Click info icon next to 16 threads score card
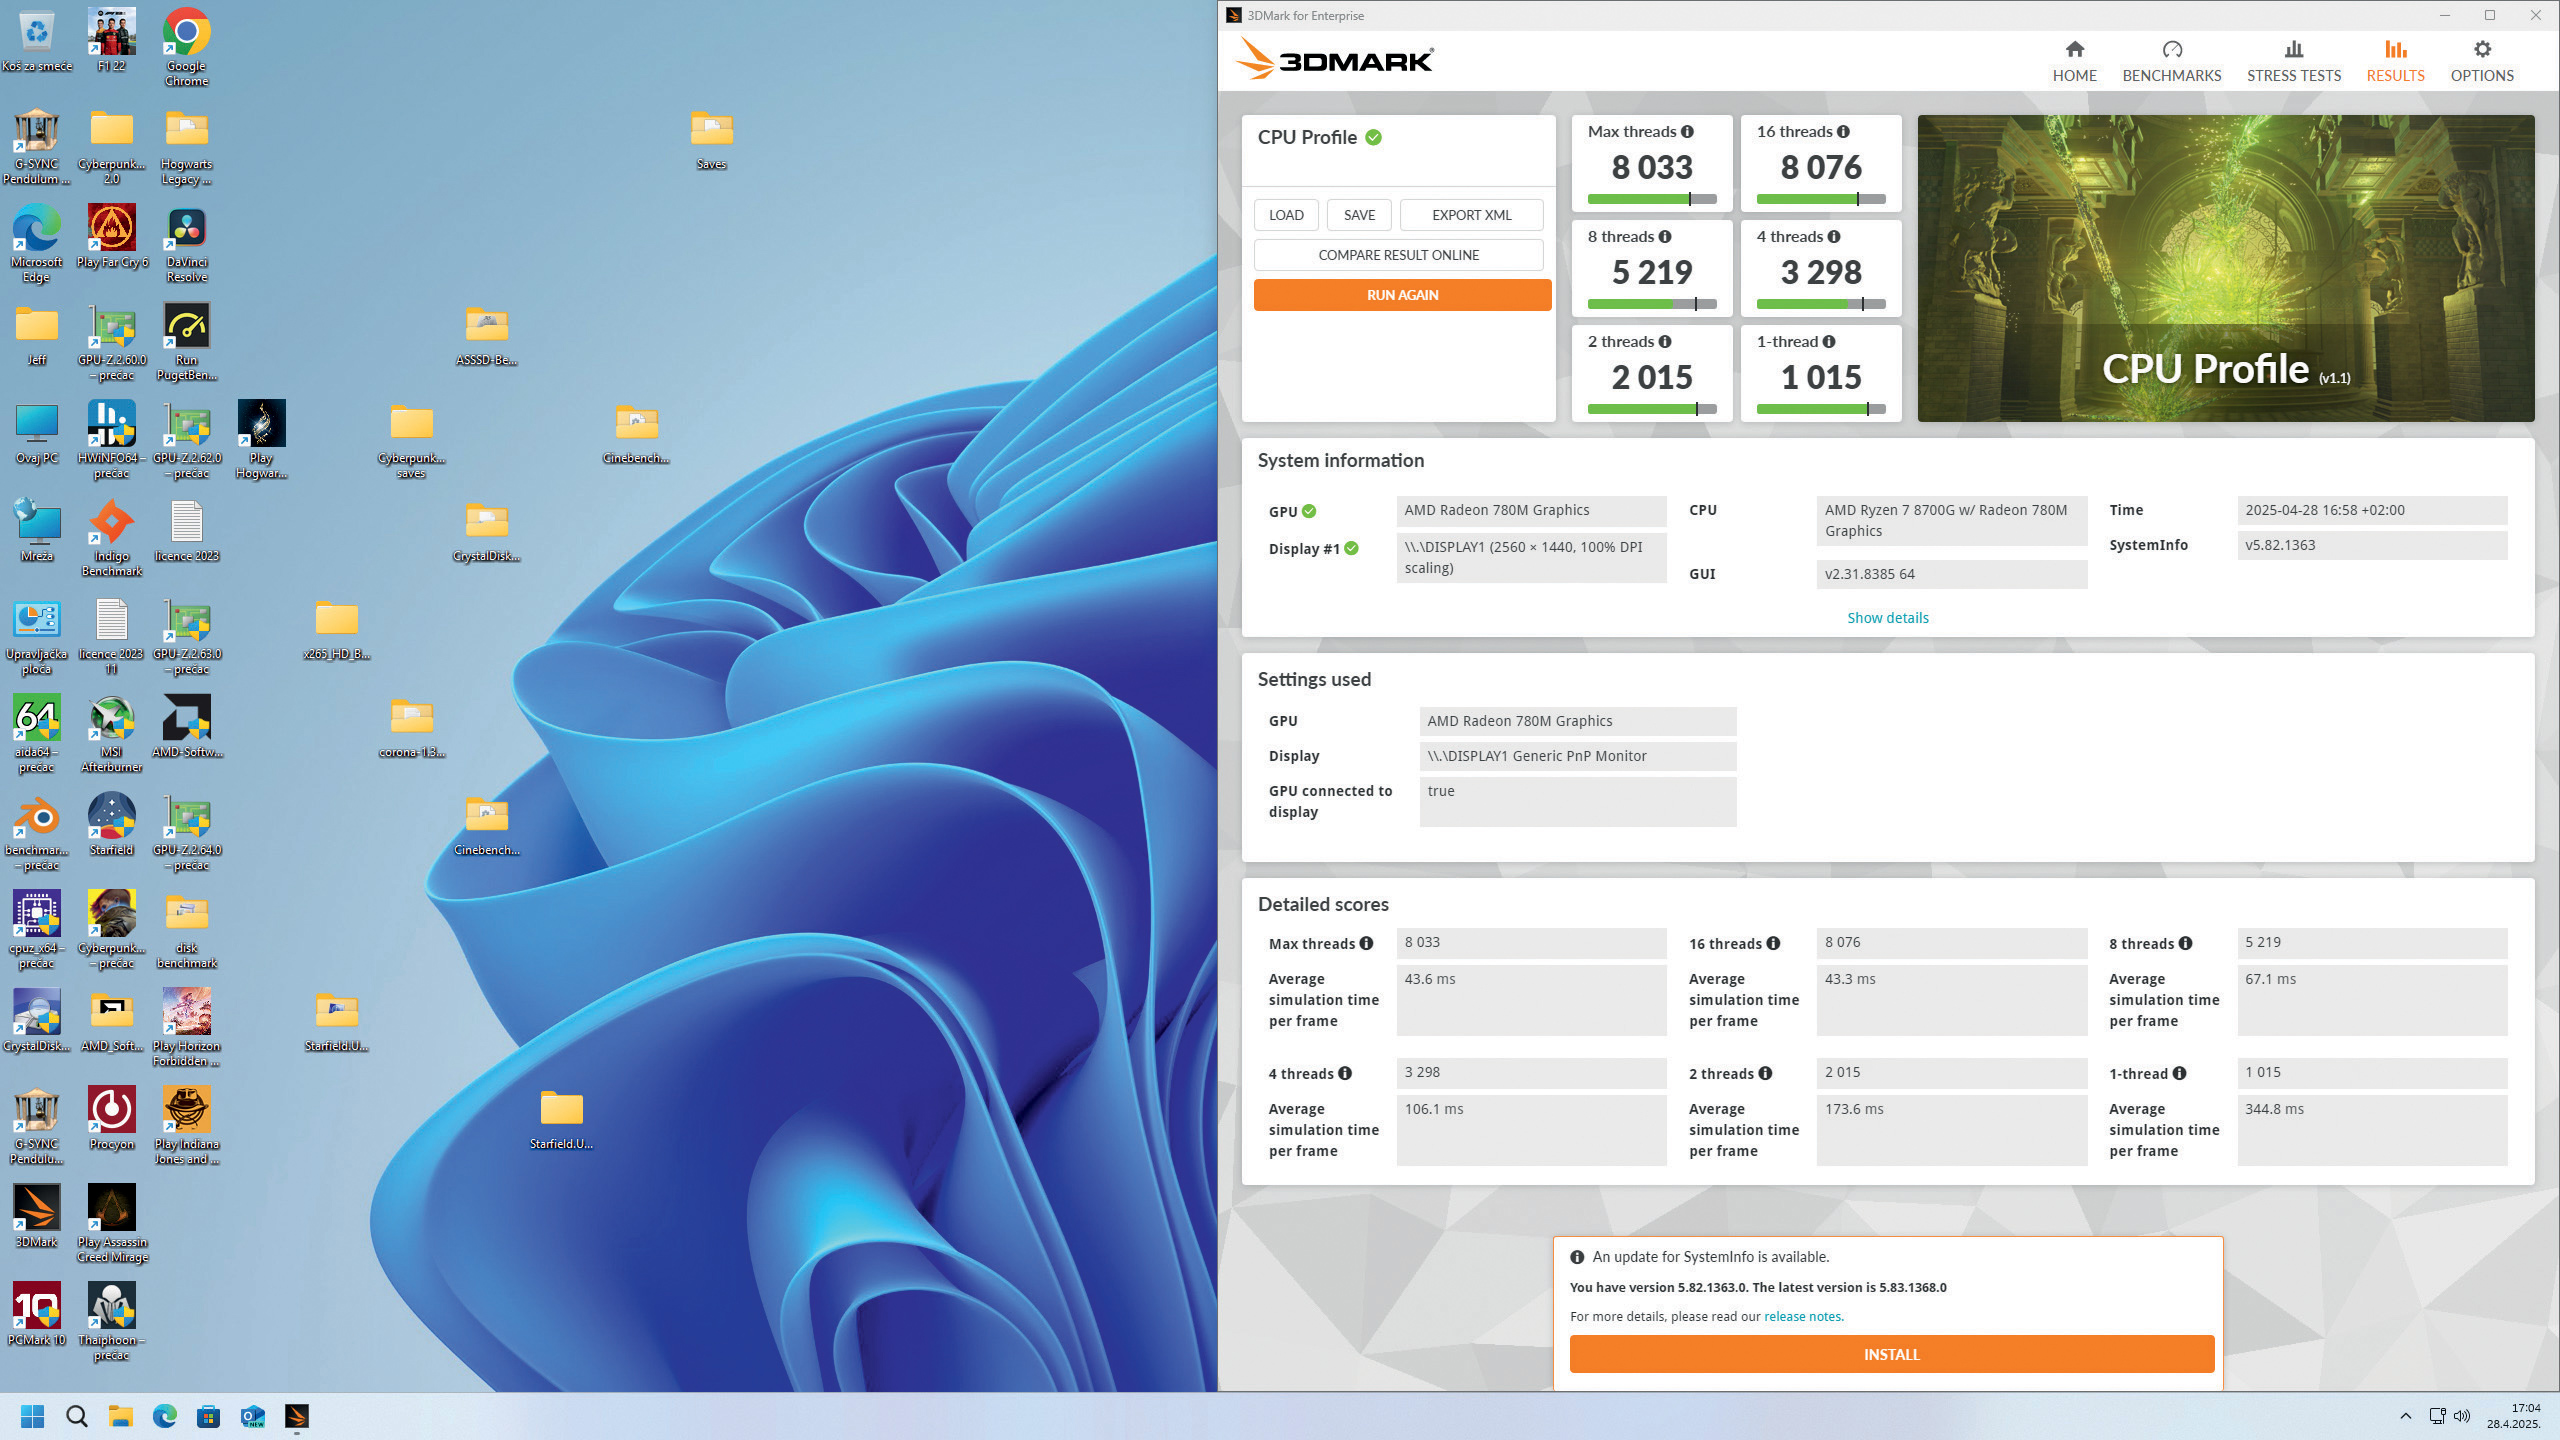This screenshot has width=2560, height=1440. point(1843,132)
